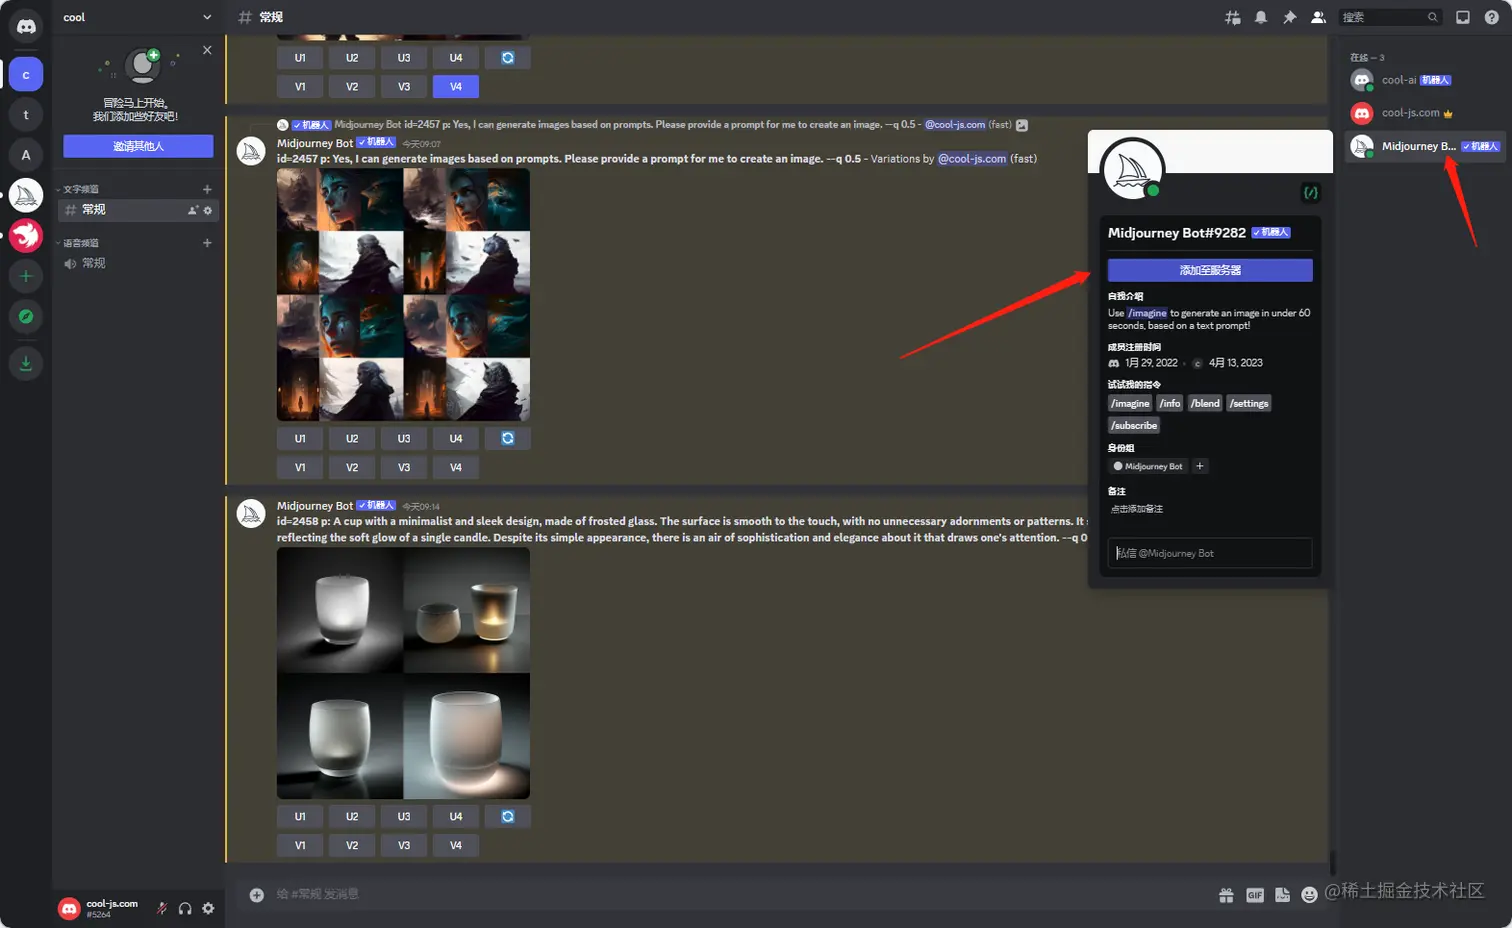
Task: Click U4 under the frosted glass images
Action: pyautogui.click(x=456, y=816)
